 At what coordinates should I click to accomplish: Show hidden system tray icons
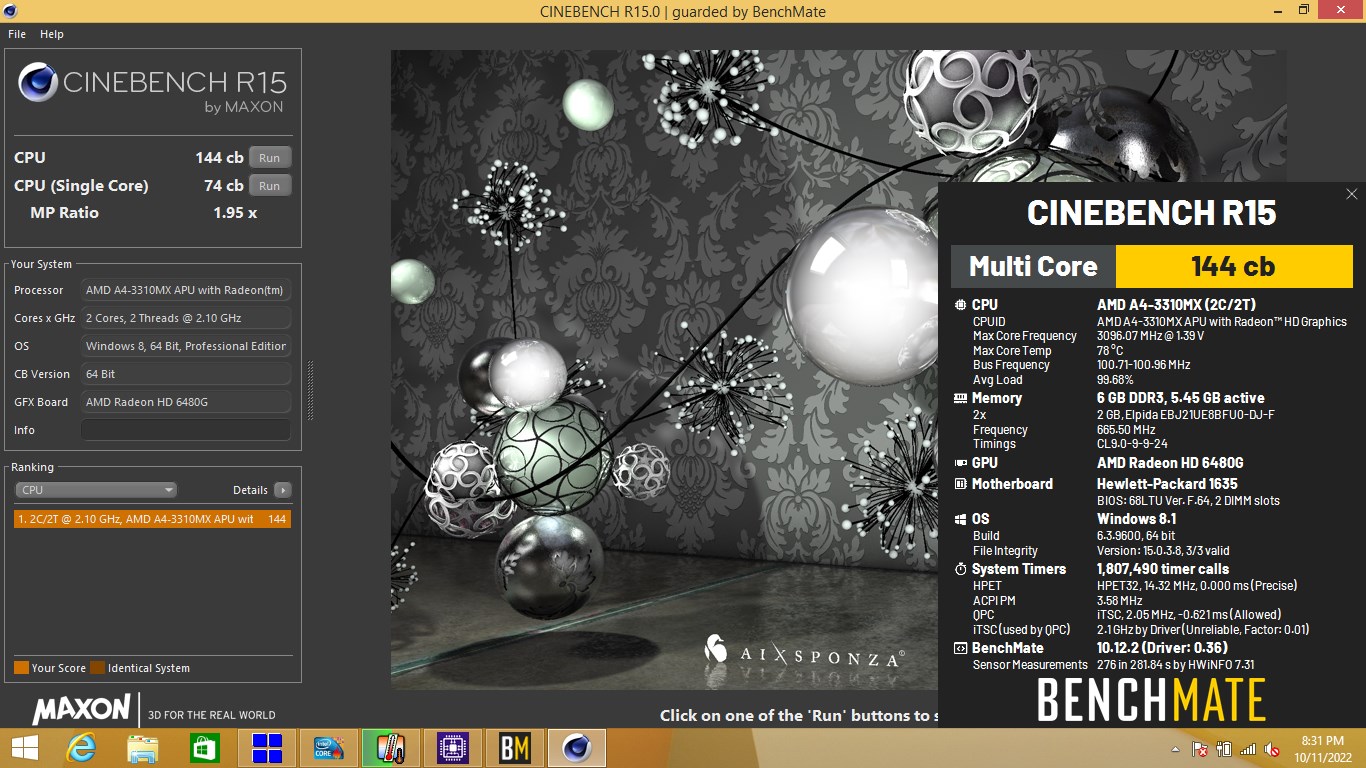(1175, 749)
